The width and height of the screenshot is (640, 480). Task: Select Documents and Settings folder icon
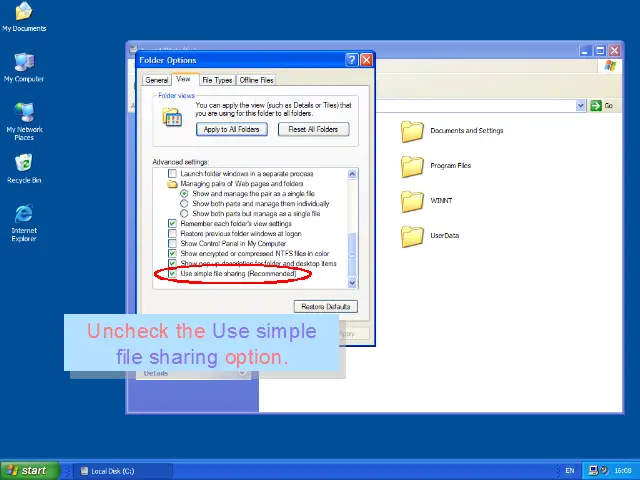tap(412, 131)
